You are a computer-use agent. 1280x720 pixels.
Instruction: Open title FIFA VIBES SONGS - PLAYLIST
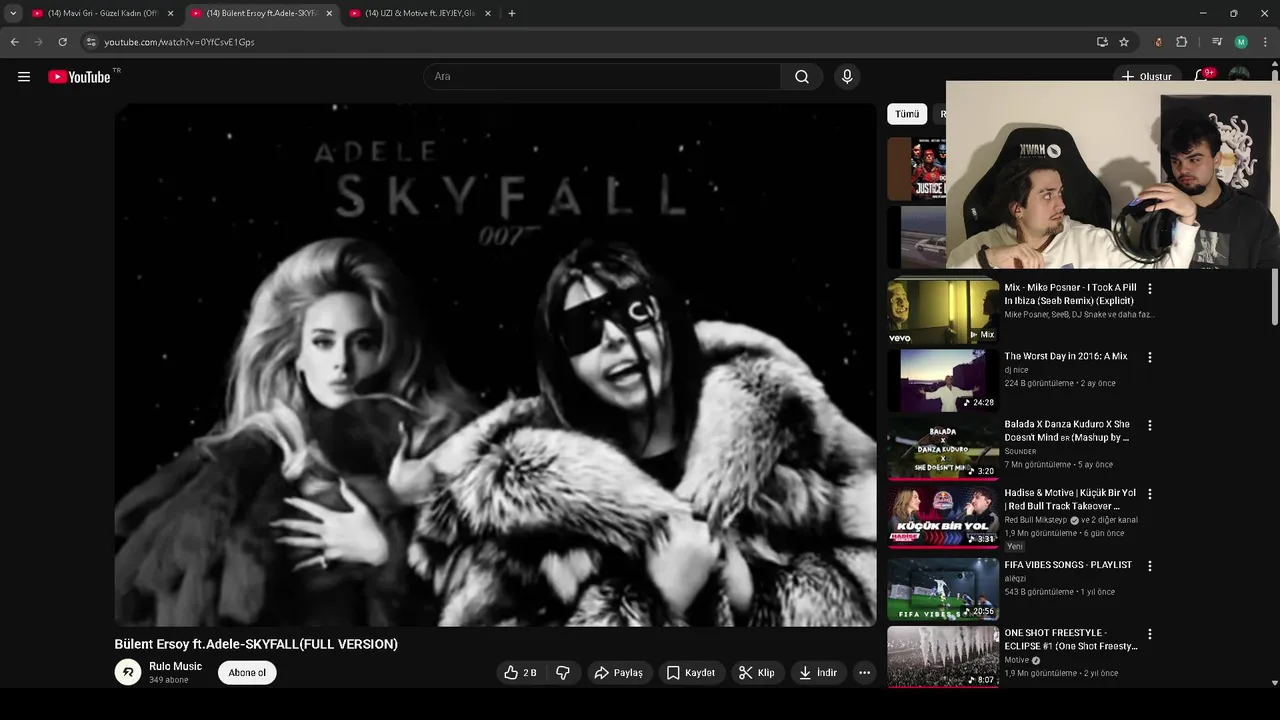(1068, 565)
